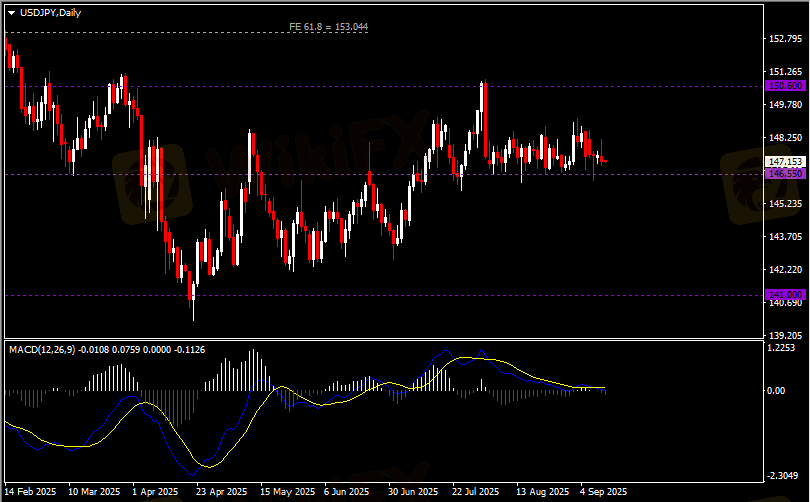Click the 23 Apr 2025 date label
This screenshot has height=502, width=810.
(x=221, y=492)
